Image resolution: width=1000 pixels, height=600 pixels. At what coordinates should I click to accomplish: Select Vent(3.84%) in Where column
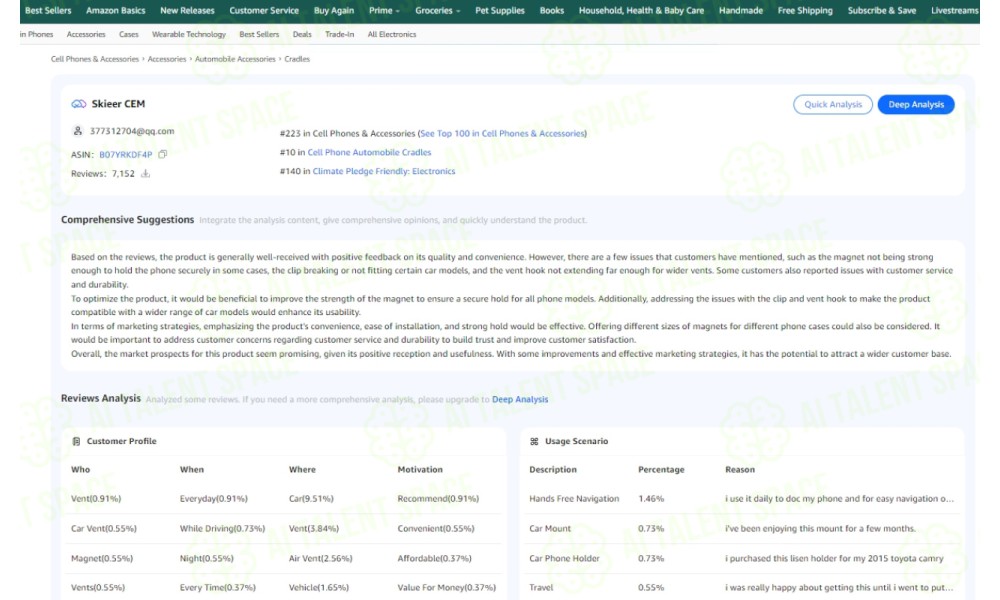(313, 529)
